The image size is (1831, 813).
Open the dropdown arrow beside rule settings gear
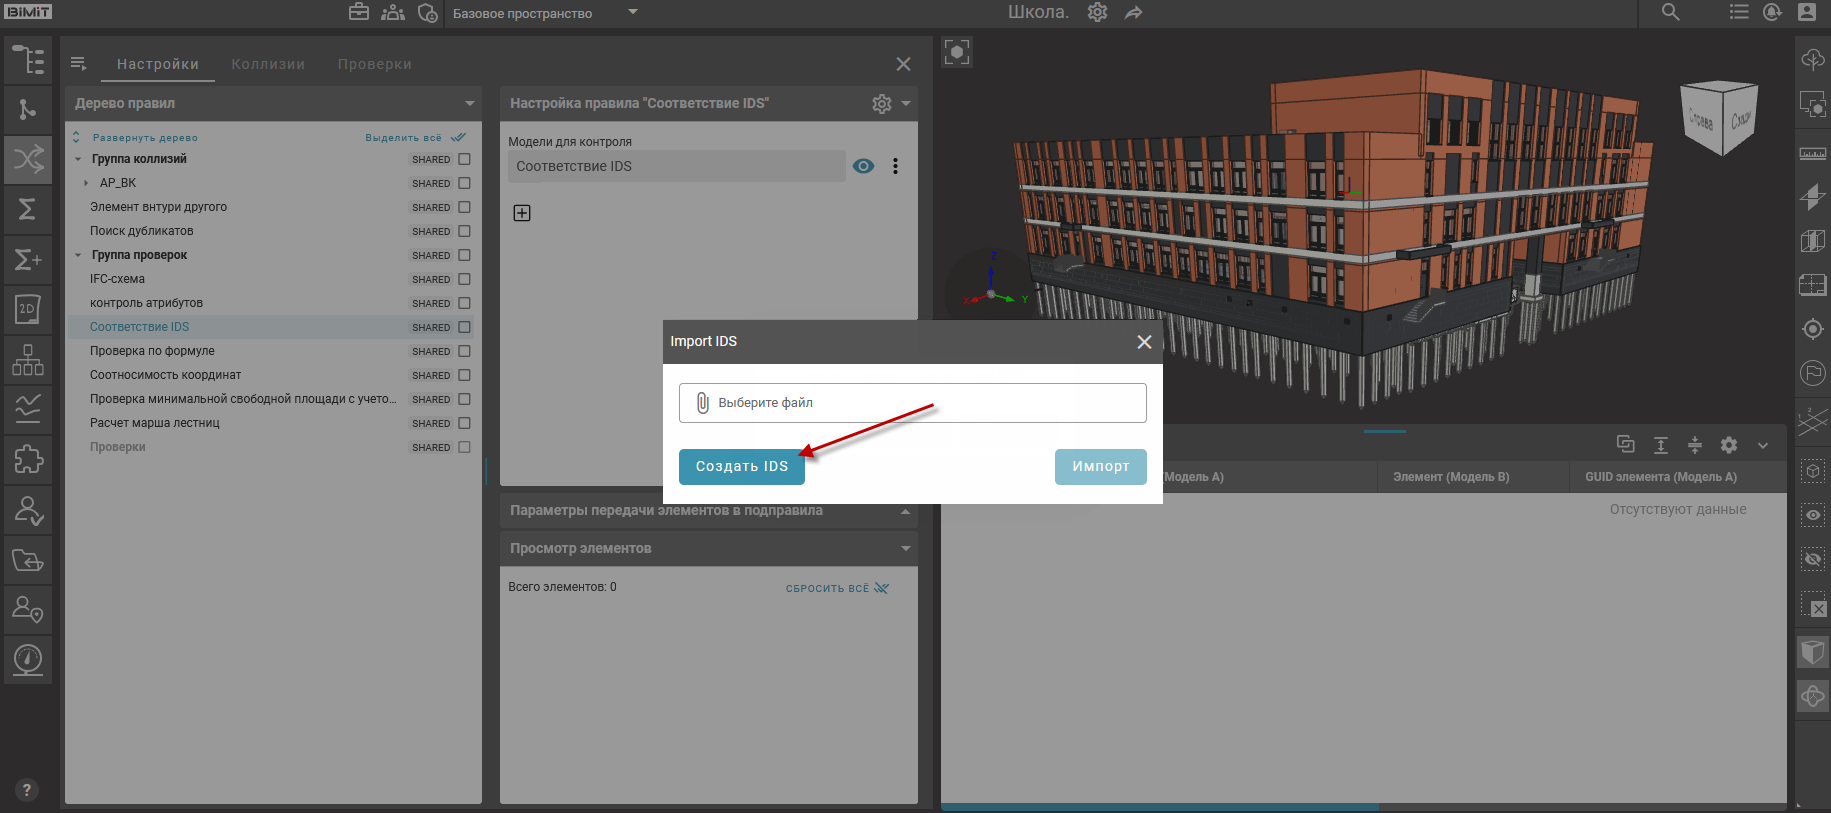(x=906, y=103)
